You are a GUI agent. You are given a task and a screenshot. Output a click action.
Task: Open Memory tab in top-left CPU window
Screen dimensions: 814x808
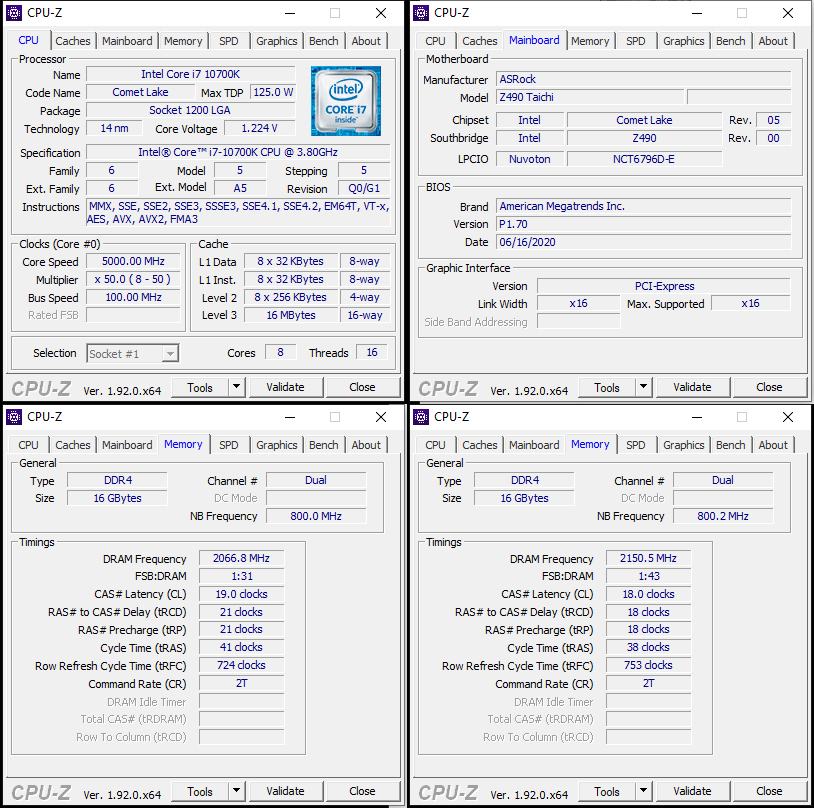(x=183, y=41)
